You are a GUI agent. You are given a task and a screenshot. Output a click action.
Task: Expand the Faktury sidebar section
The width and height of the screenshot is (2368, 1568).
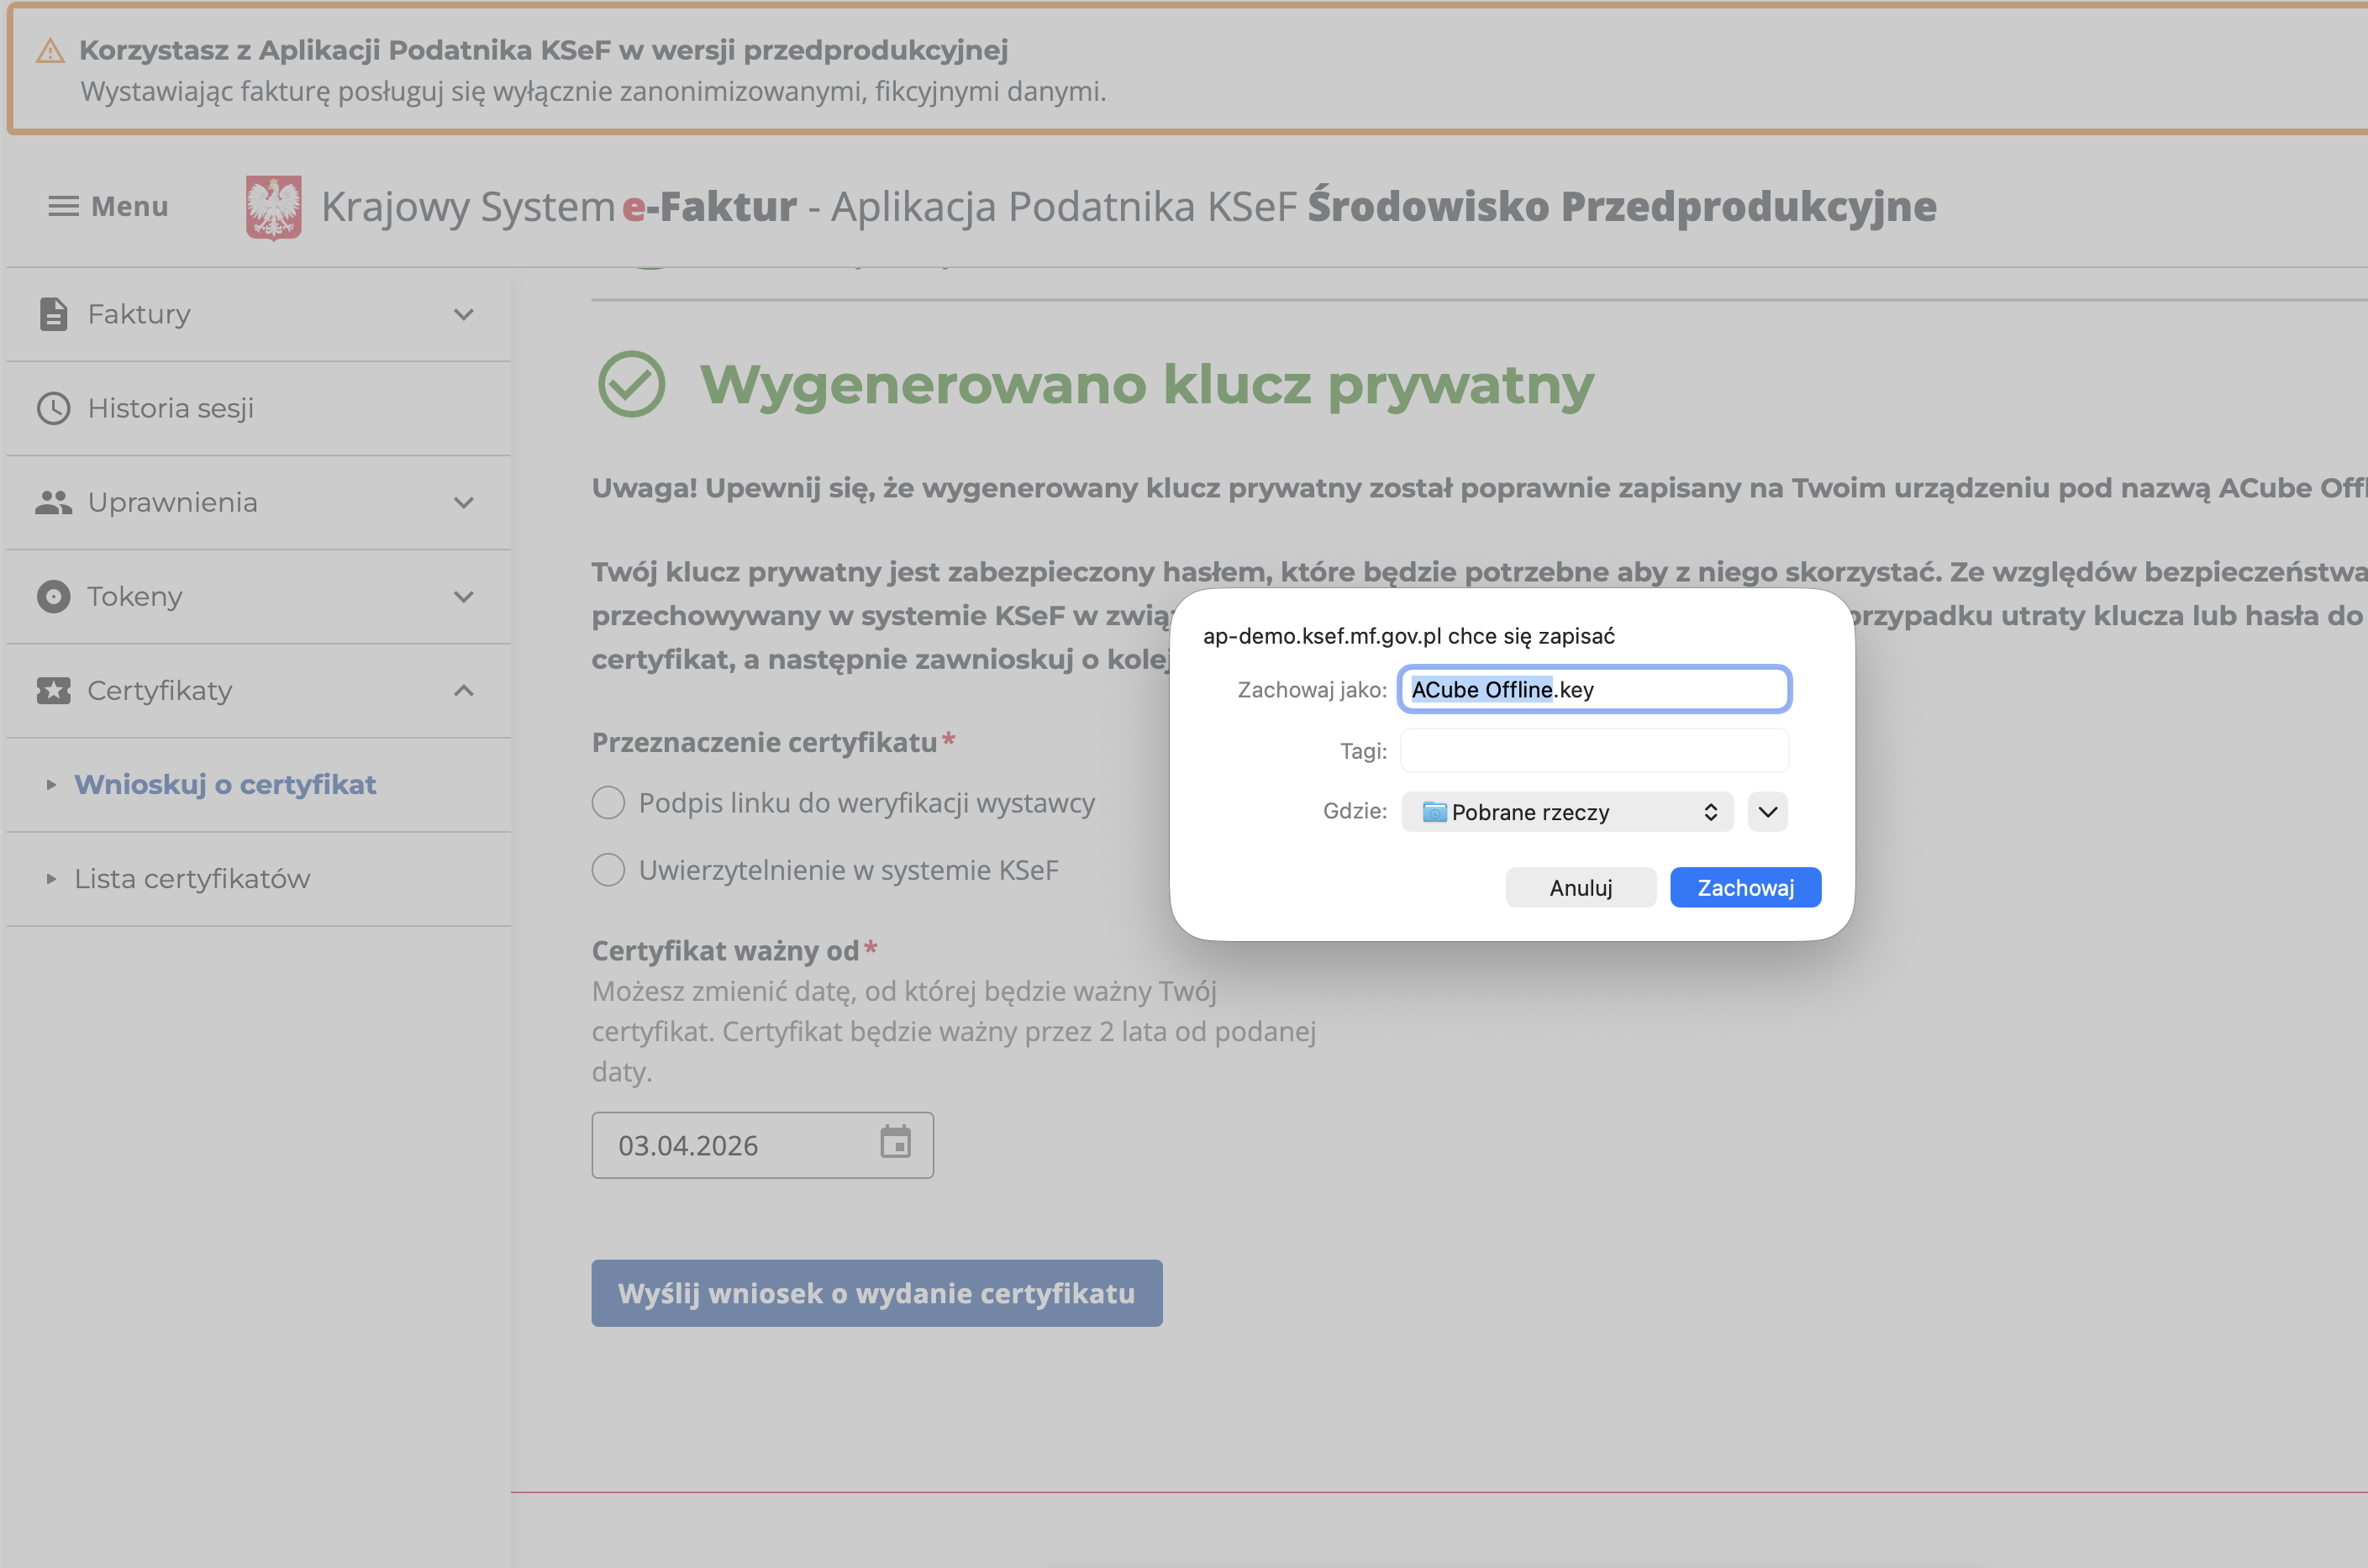pyautogui.click(x=463, y=314)
